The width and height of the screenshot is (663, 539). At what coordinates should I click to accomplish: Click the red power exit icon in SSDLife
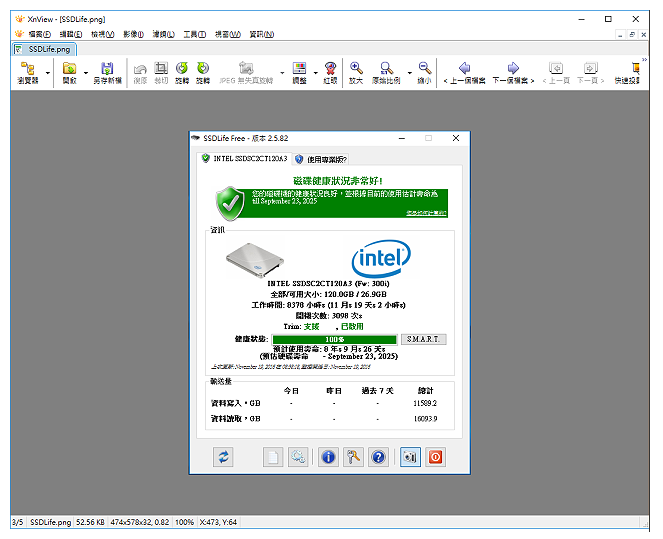pyautogui.click(x=436, y=457)
